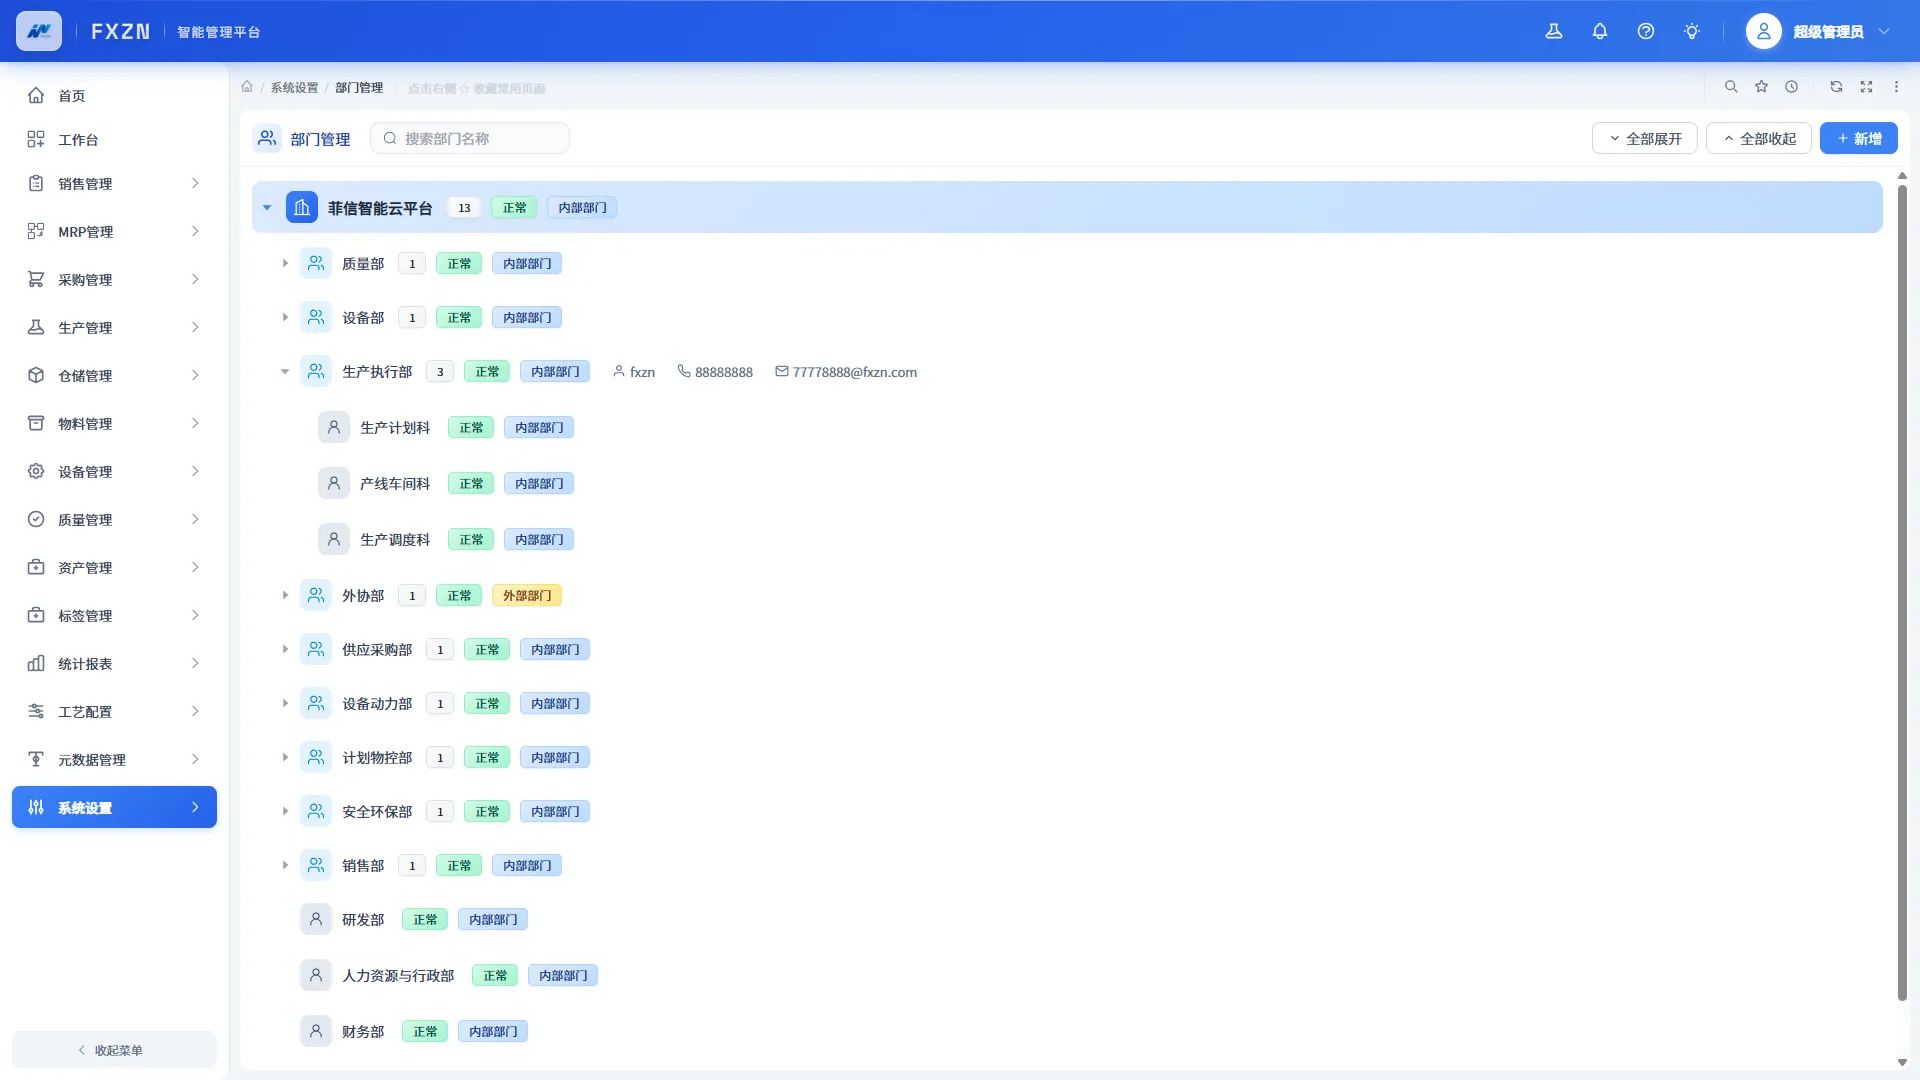This screenshot has height=1080, width=1920.
Task: Expand the 供应采购部 tree node
Action: point(285,649)
